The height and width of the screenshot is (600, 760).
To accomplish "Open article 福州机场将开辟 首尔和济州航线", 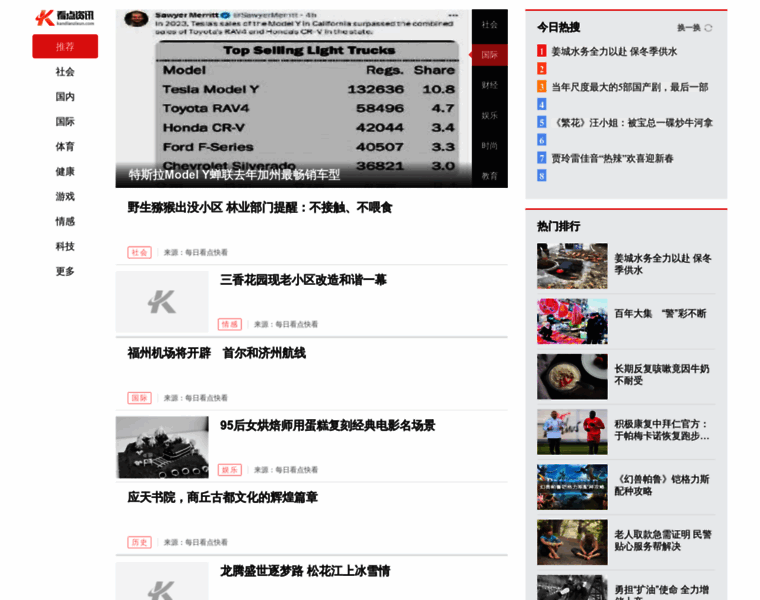I will coord(217,353).
